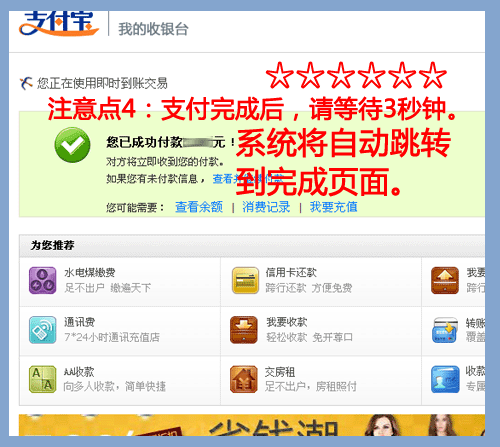Select the 信用卡还款 credit card icon
This screenshot has width=500, height=447.
[x=245, y=280]
